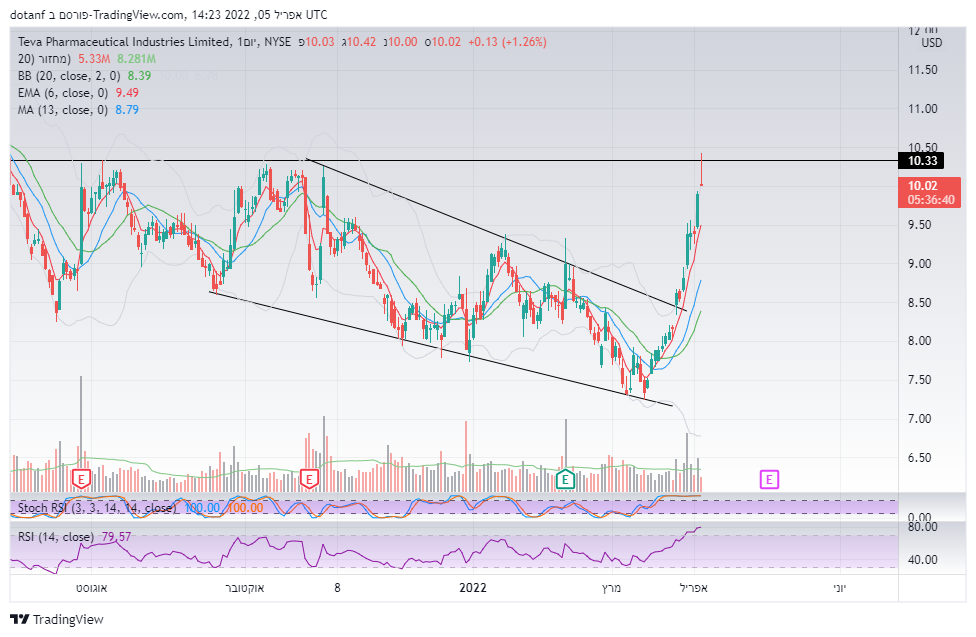
Task: Click the red current price label 10.02
Action: [930, 192]
